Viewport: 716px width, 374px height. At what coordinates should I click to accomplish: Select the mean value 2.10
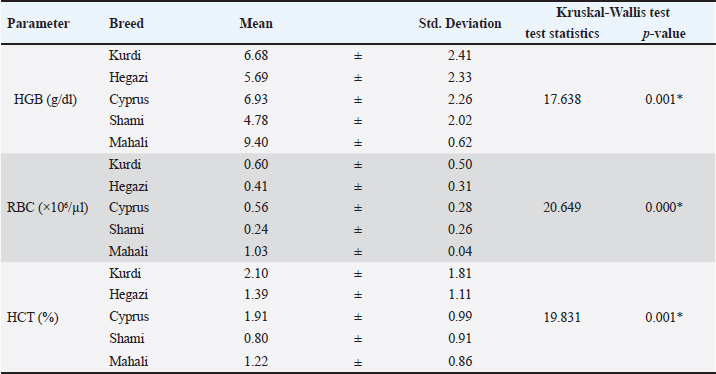[x=256, y=273]
